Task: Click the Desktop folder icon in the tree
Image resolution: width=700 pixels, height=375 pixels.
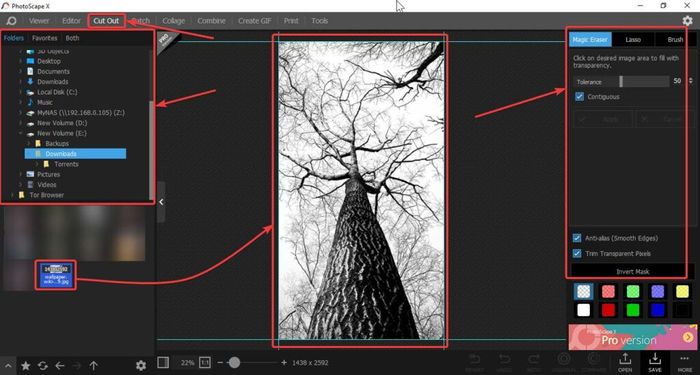Action: pyautogui.click(x=30, y=61)
